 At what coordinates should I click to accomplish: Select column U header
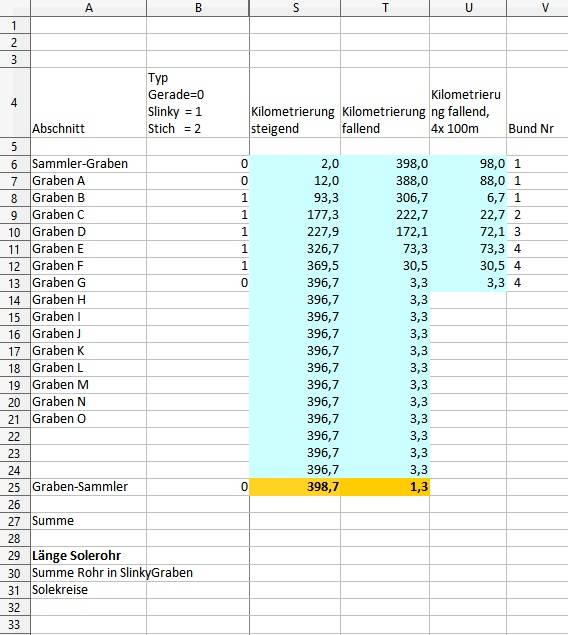coord(468,8)
